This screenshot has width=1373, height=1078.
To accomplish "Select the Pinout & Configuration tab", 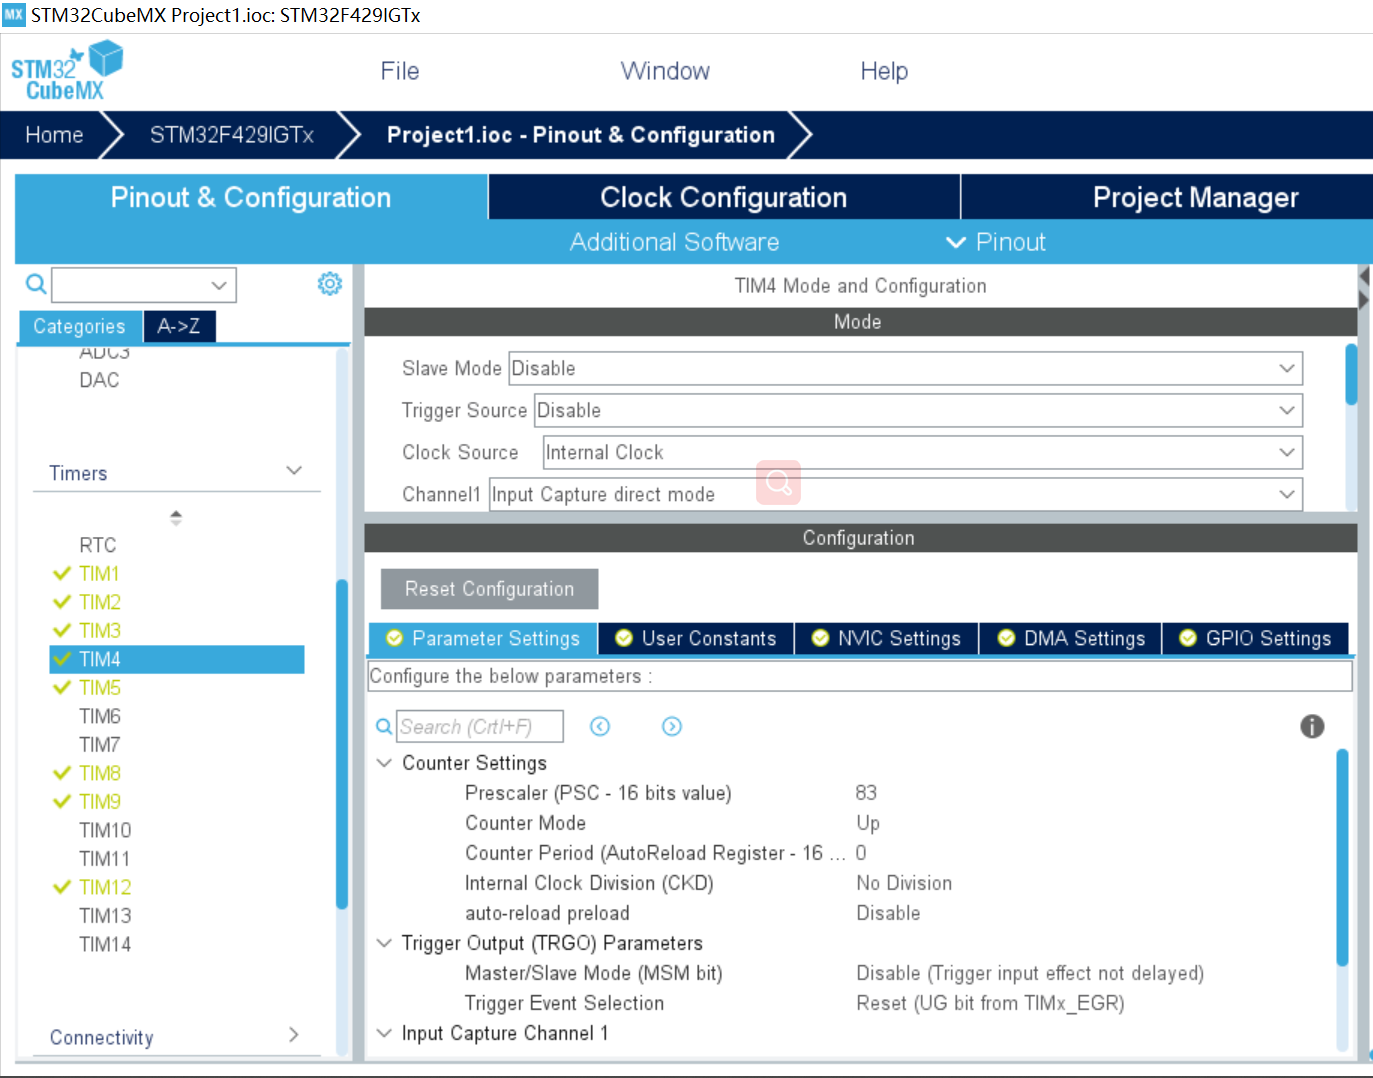I will (251, 197).
